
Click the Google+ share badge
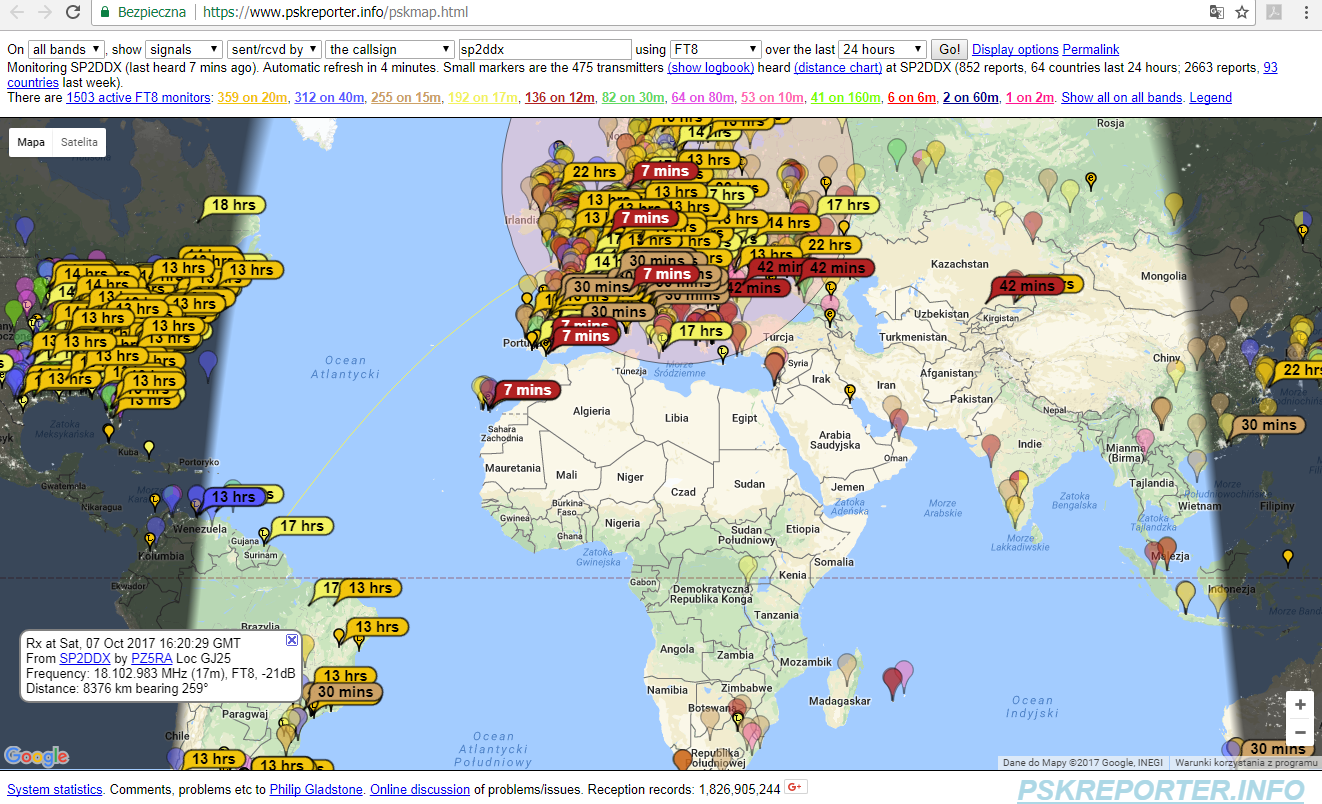[x=795, y=788]
